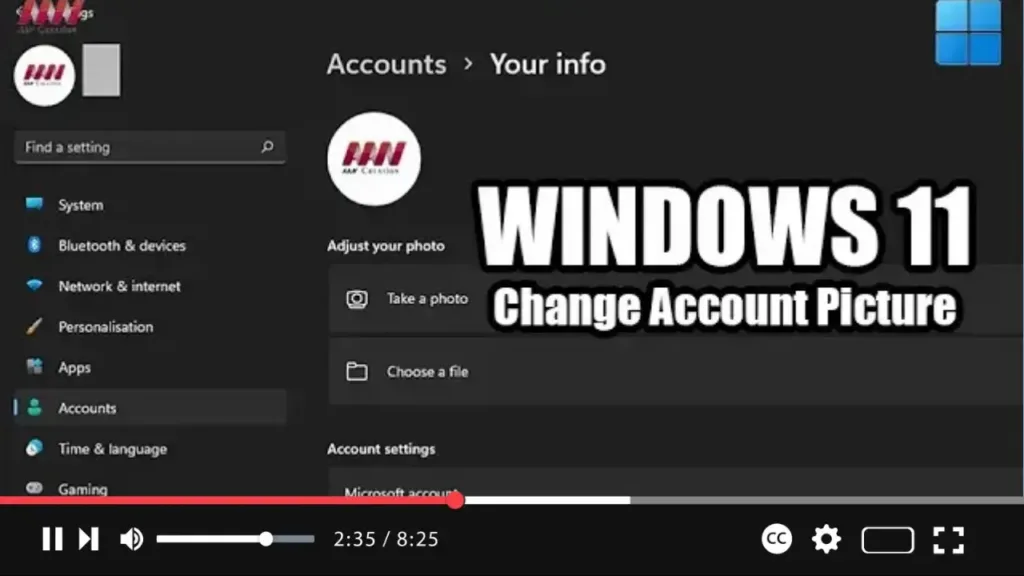
Task: Select Network & internet in sidebar
Action: click(x=119, y=286)
